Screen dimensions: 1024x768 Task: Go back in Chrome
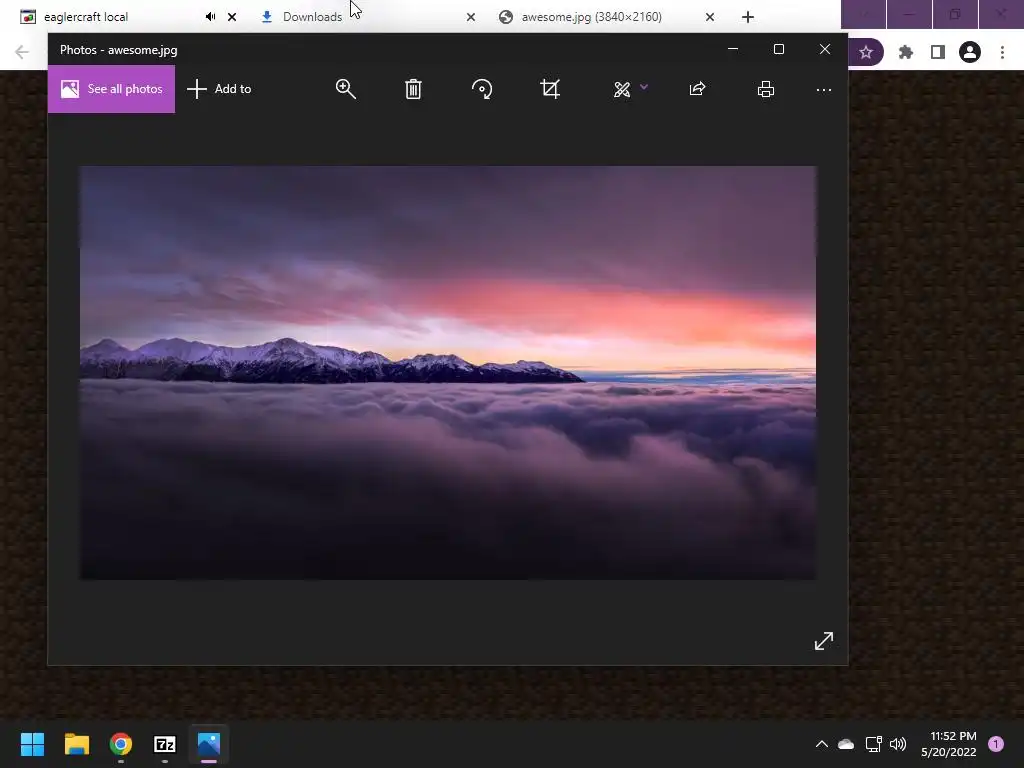click(x=22, y=52)
